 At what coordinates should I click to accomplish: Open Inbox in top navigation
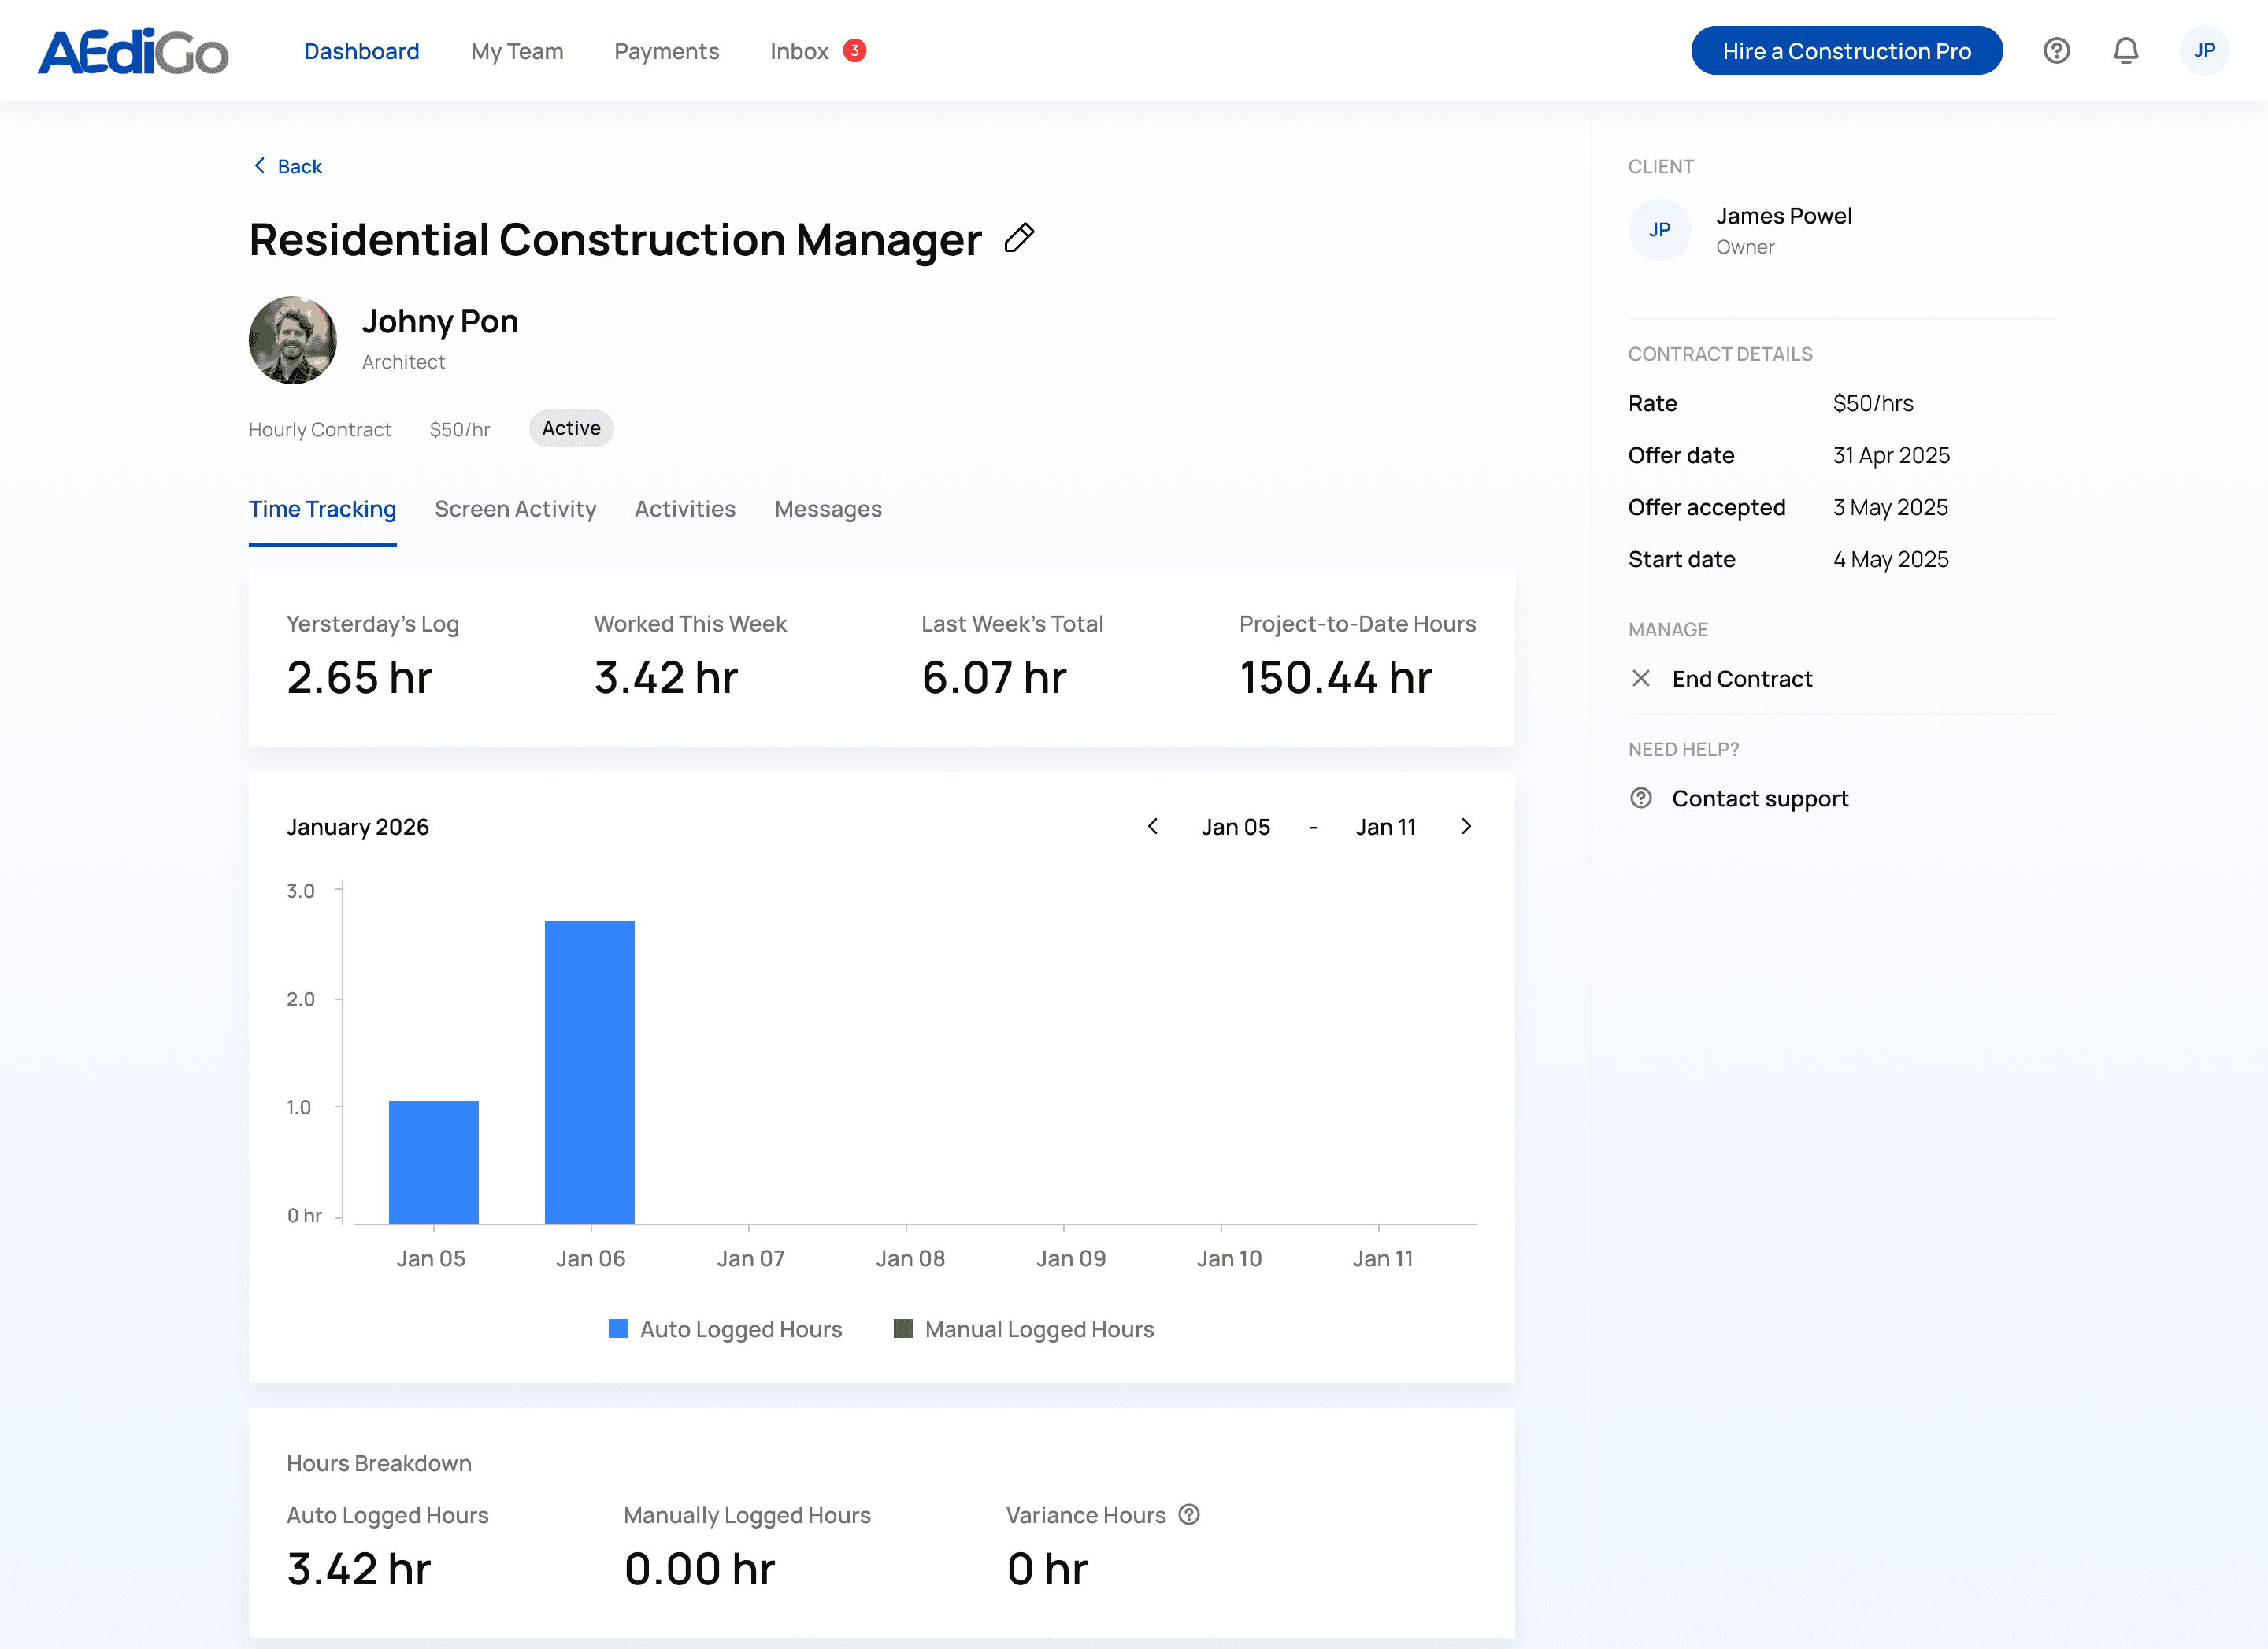799,51
